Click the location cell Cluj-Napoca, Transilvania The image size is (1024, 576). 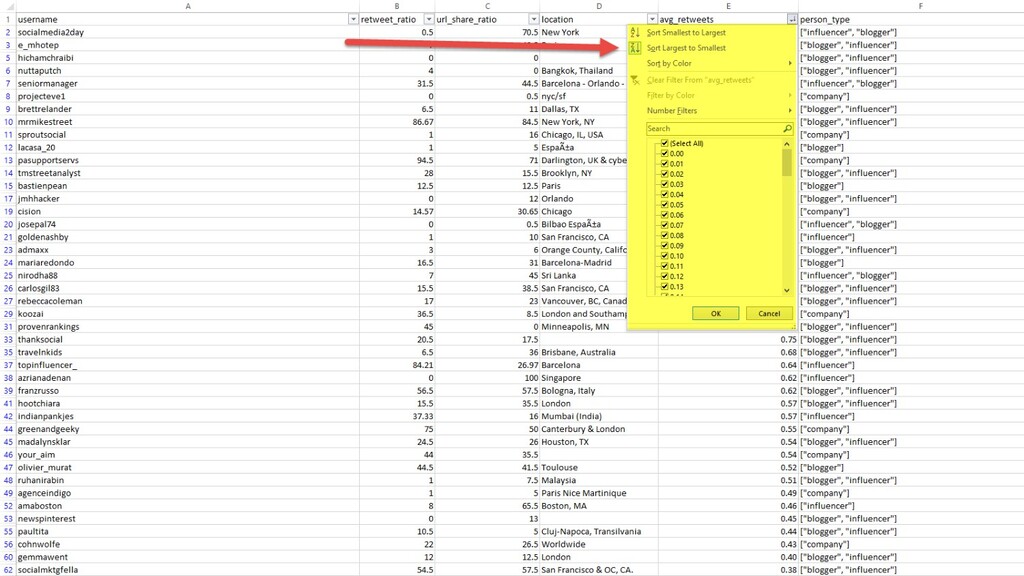pyautogui.click(x=598, y=531)
